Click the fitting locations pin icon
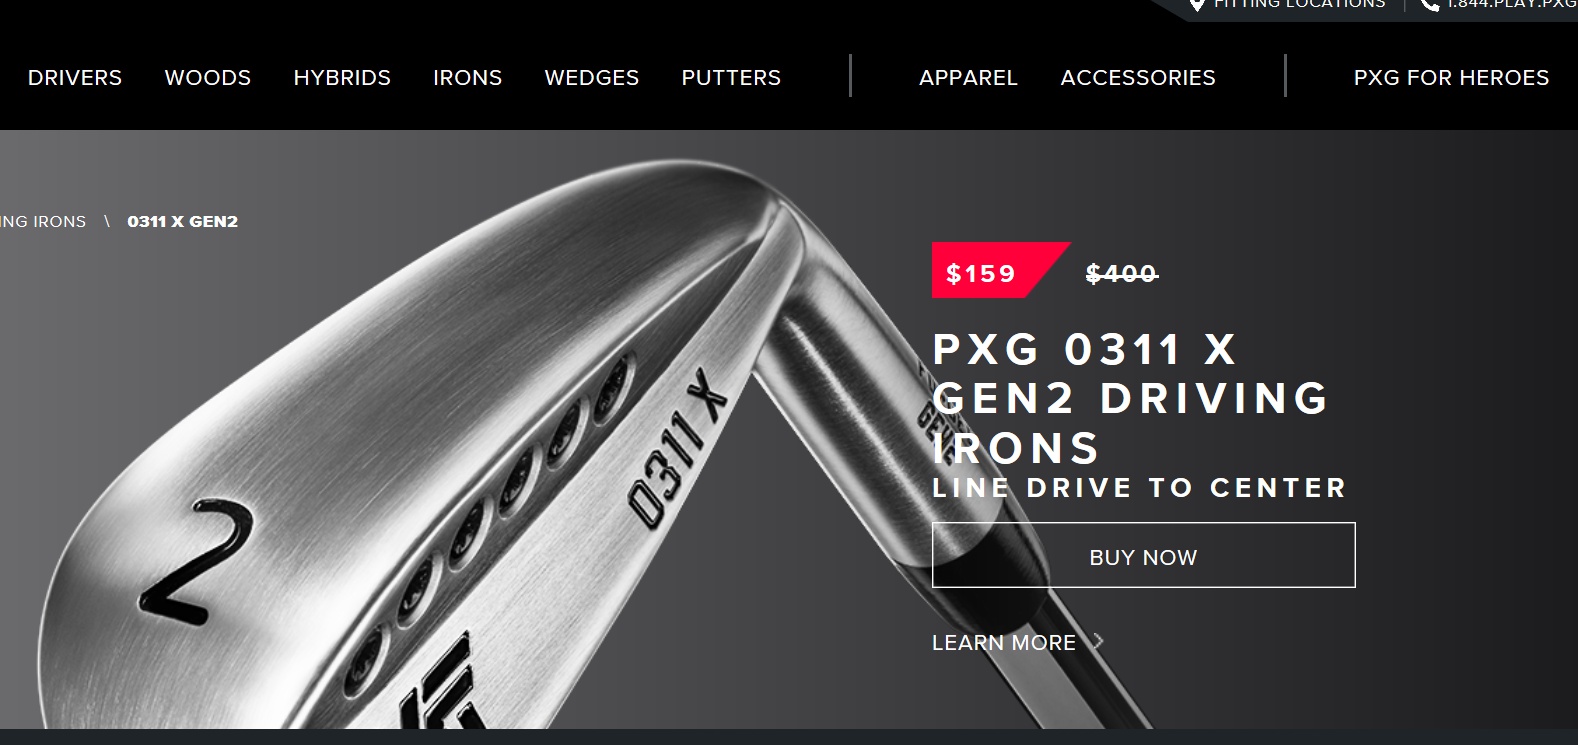 tap(1196, 5)
